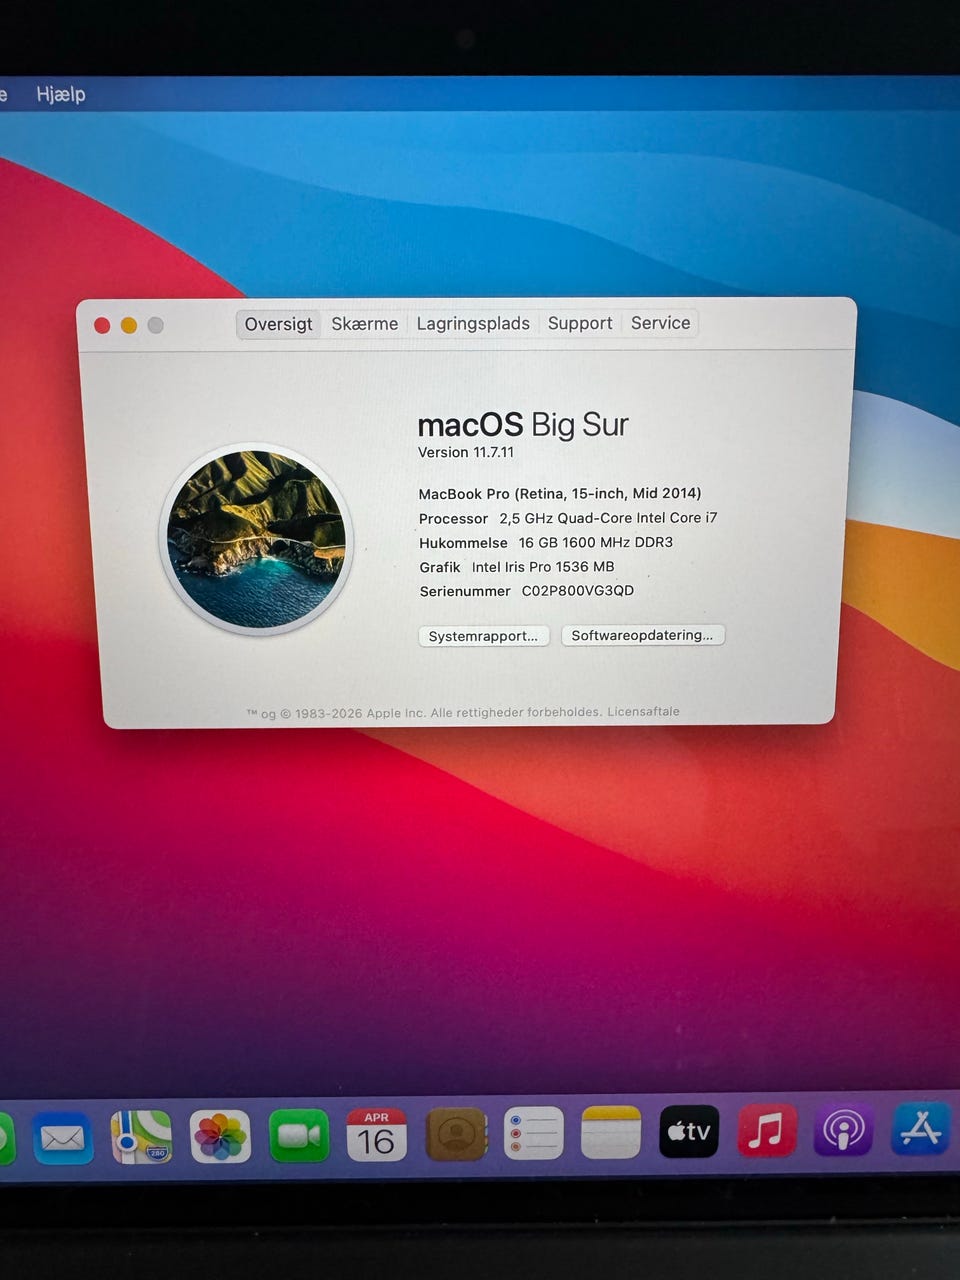Viewport: 960px width, 1280px height.
Task: Select the Oversigt tab
Action: click(279, 324)
